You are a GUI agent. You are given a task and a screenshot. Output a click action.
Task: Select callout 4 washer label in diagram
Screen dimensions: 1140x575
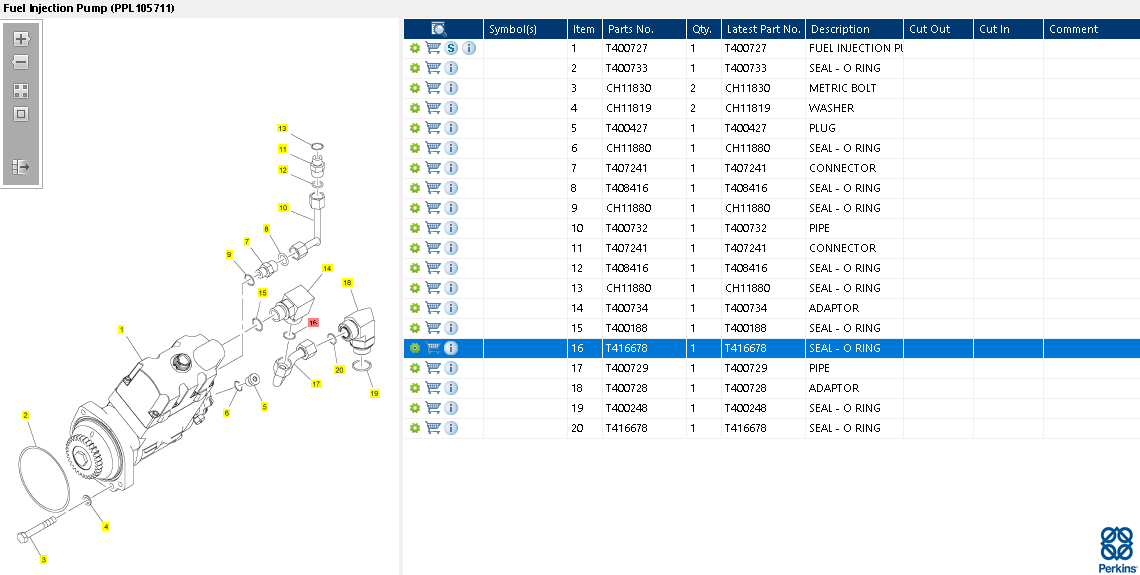point(105,526)
